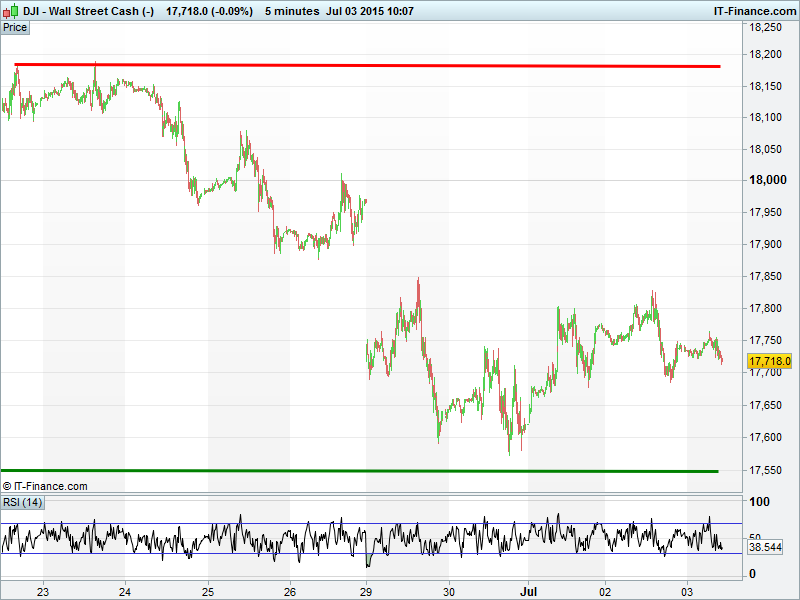Click the RSI value tag 38.544
This screenshot has height=600, width=800.
[764, 548]
